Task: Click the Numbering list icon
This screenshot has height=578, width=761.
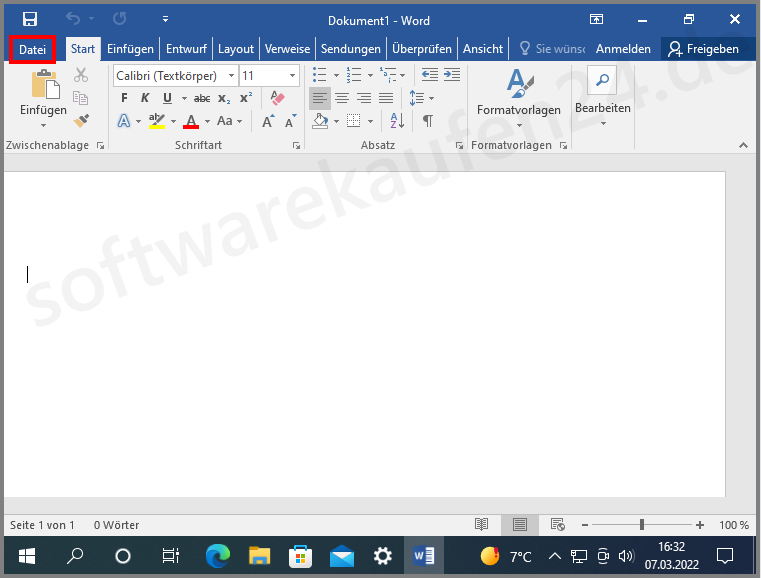Action: tap(354, 75)
